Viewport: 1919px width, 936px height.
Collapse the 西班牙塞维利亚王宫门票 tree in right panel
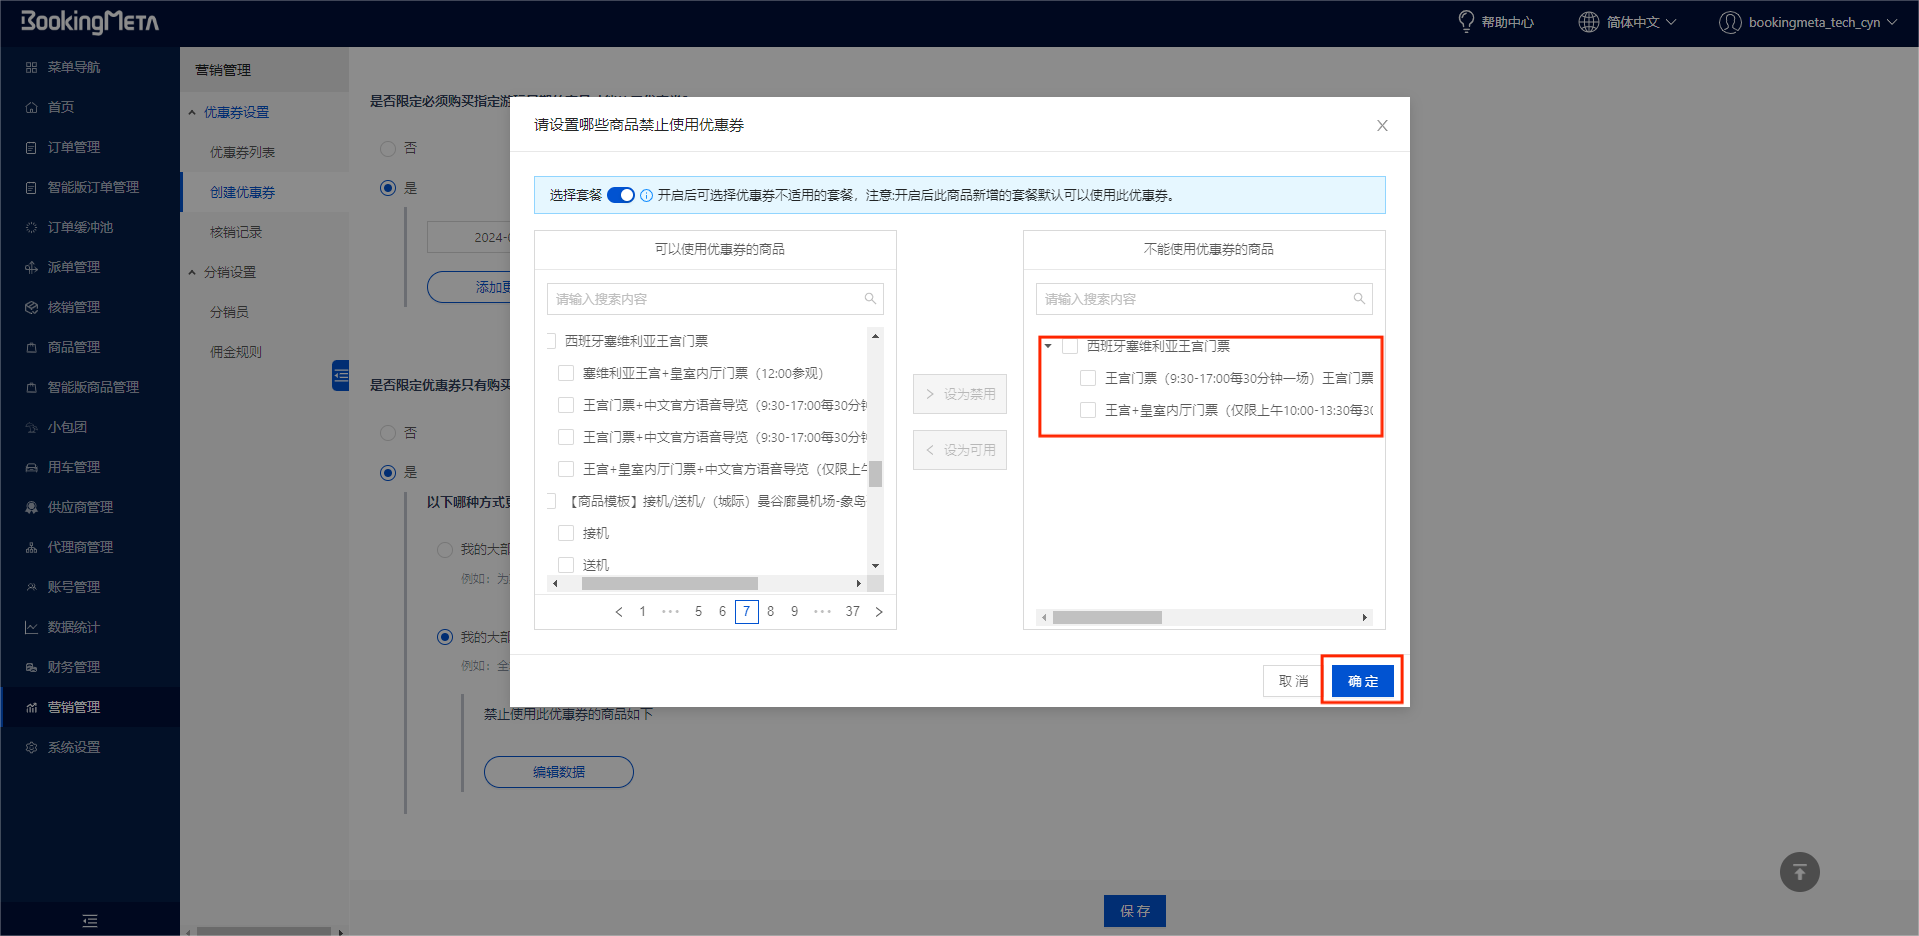1048,346
